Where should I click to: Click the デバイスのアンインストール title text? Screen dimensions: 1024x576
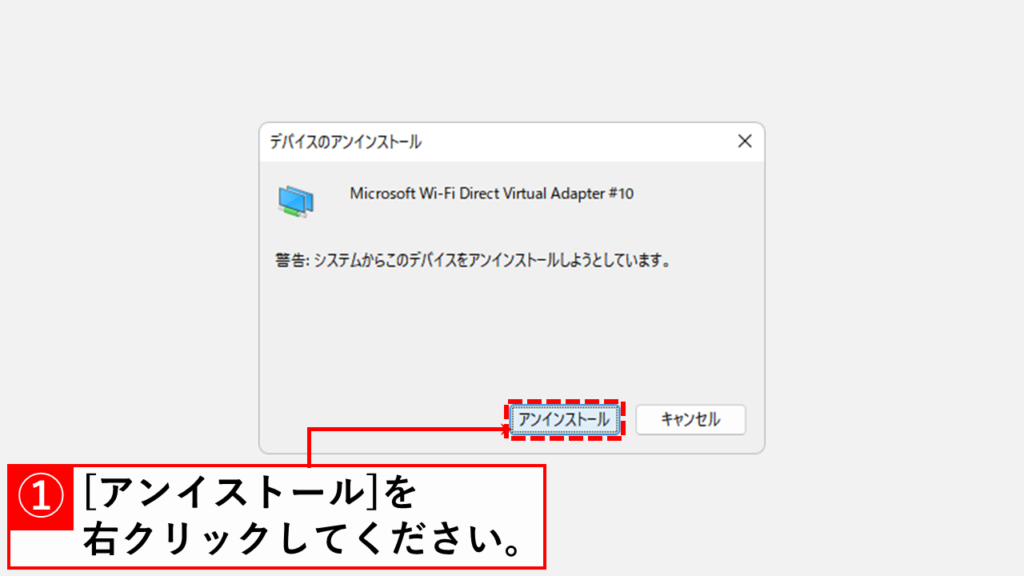345,142
